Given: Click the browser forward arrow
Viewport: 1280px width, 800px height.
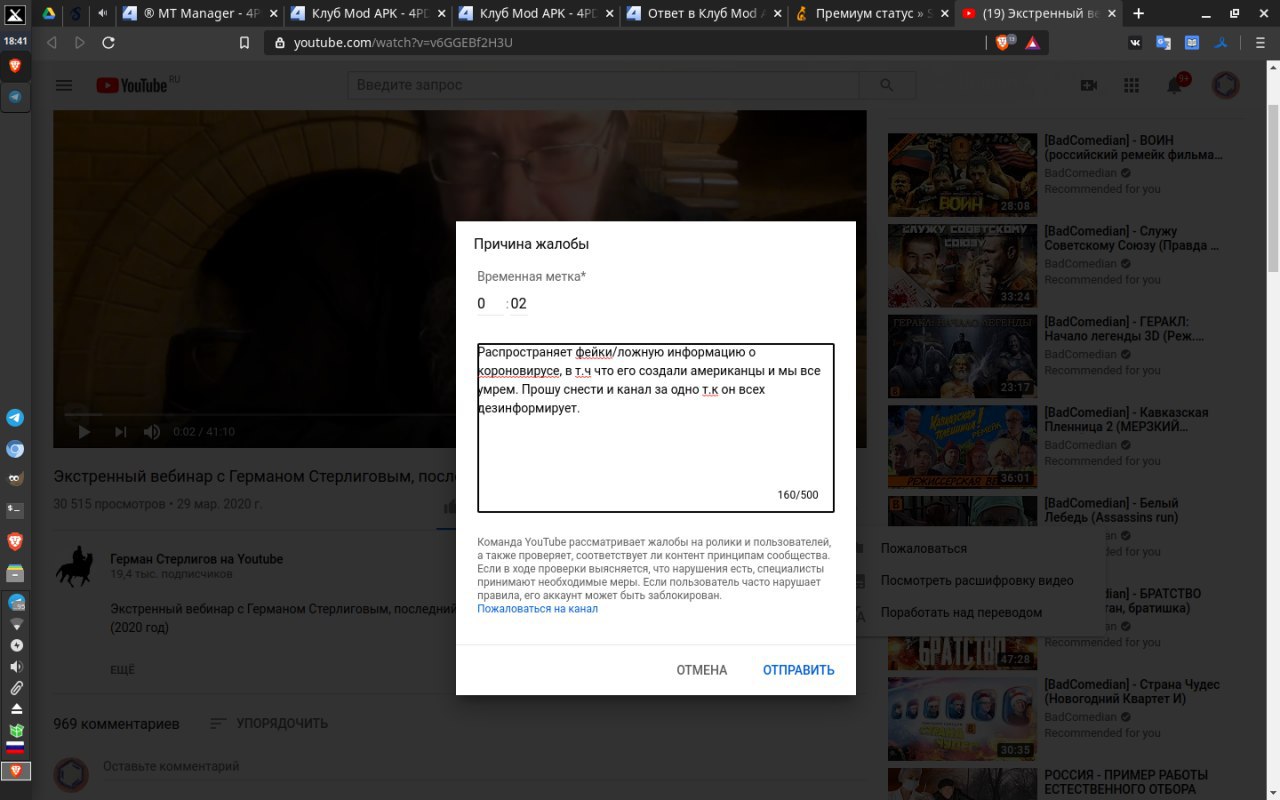Looking at the screenshot, I should tap(79, 43).
